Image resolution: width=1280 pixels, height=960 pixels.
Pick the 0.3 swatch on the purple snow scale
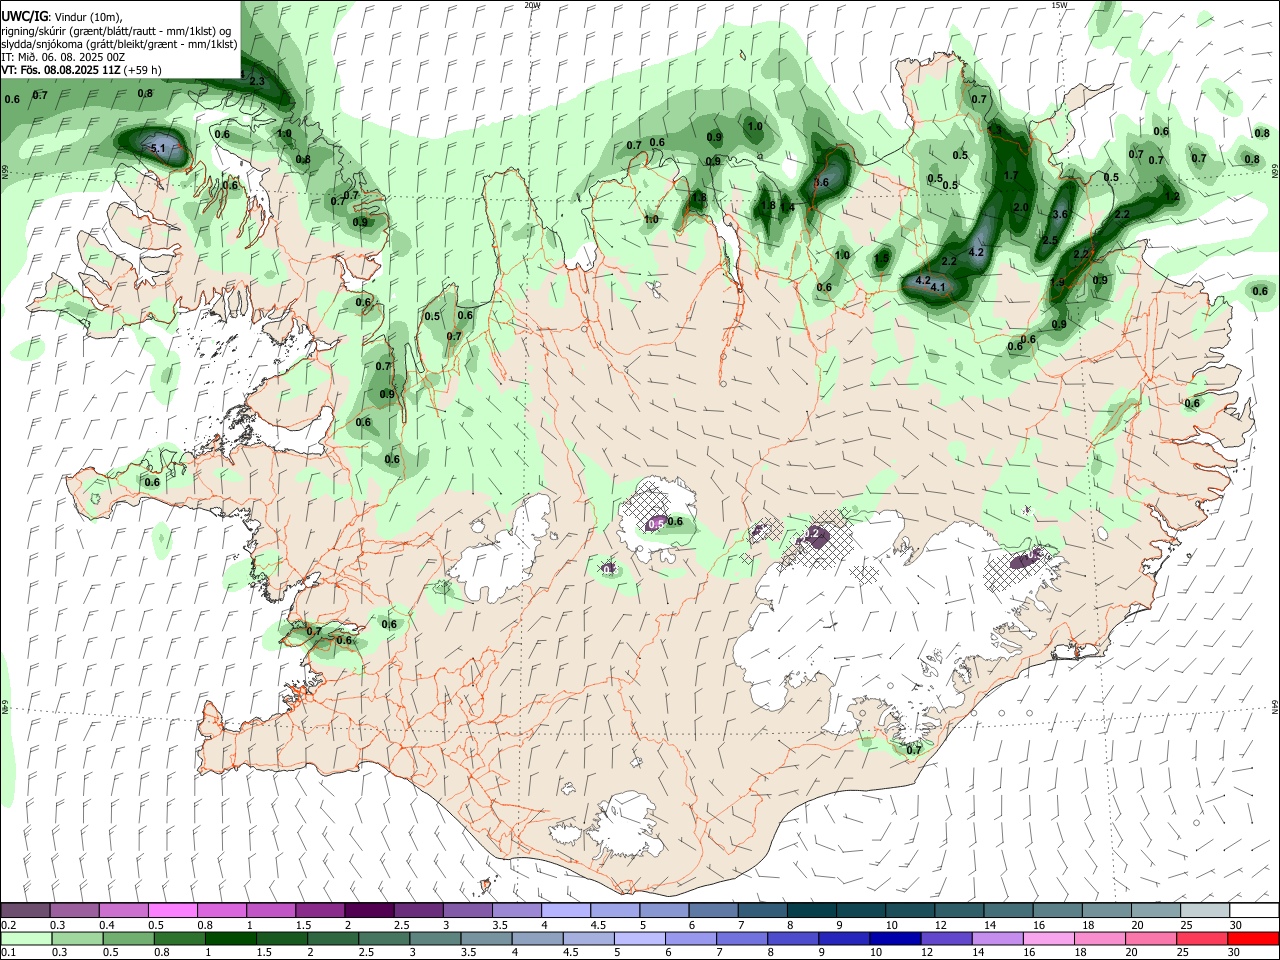(74, 911)
